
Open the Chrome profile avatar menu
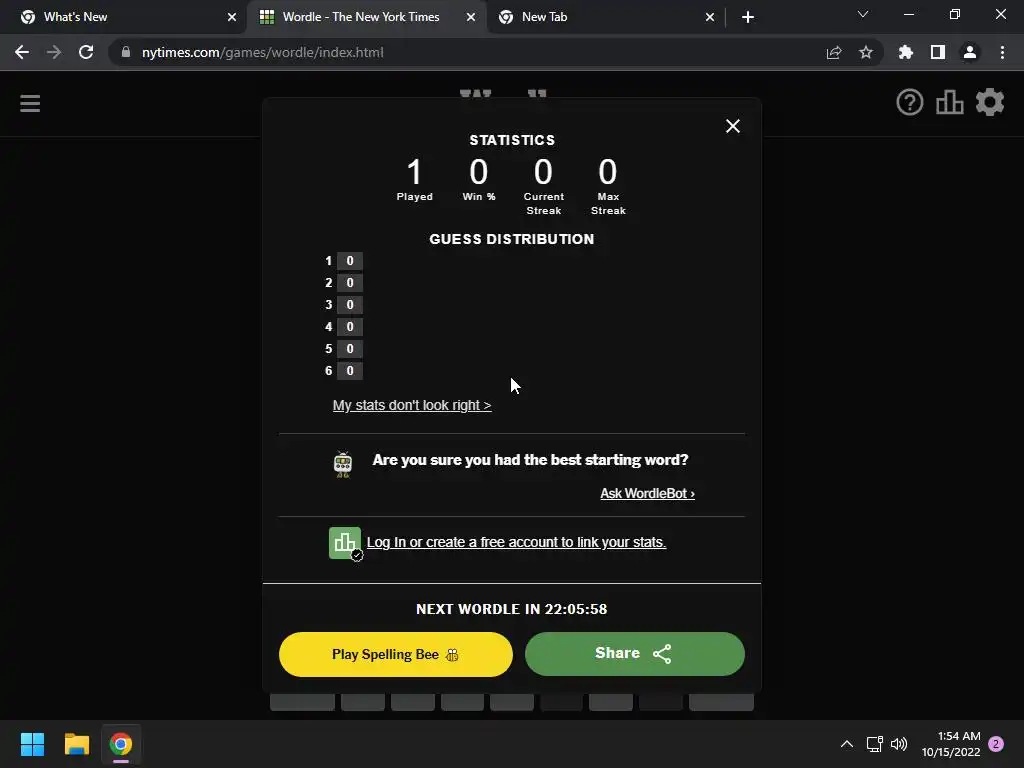(970, 52)
